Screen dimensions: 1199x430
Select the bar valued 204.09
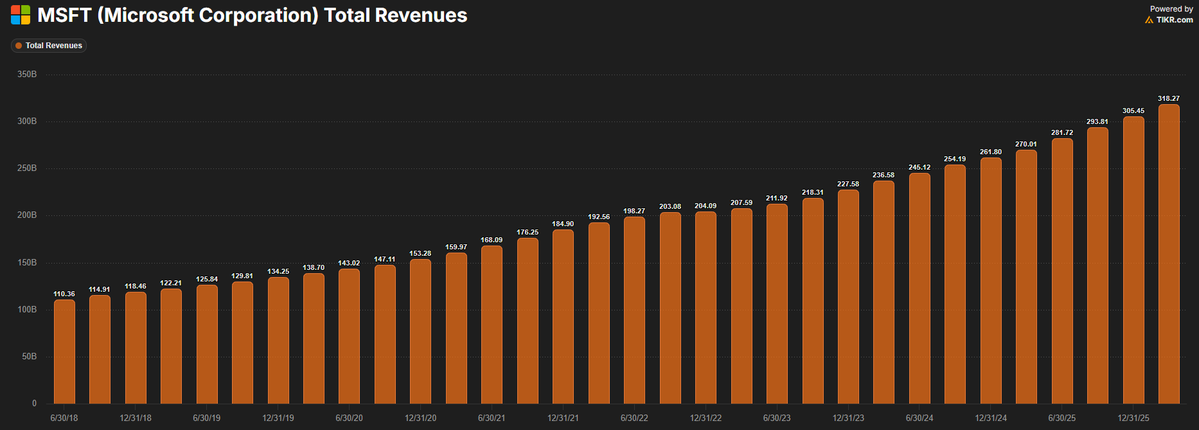(x=706, y=308)
